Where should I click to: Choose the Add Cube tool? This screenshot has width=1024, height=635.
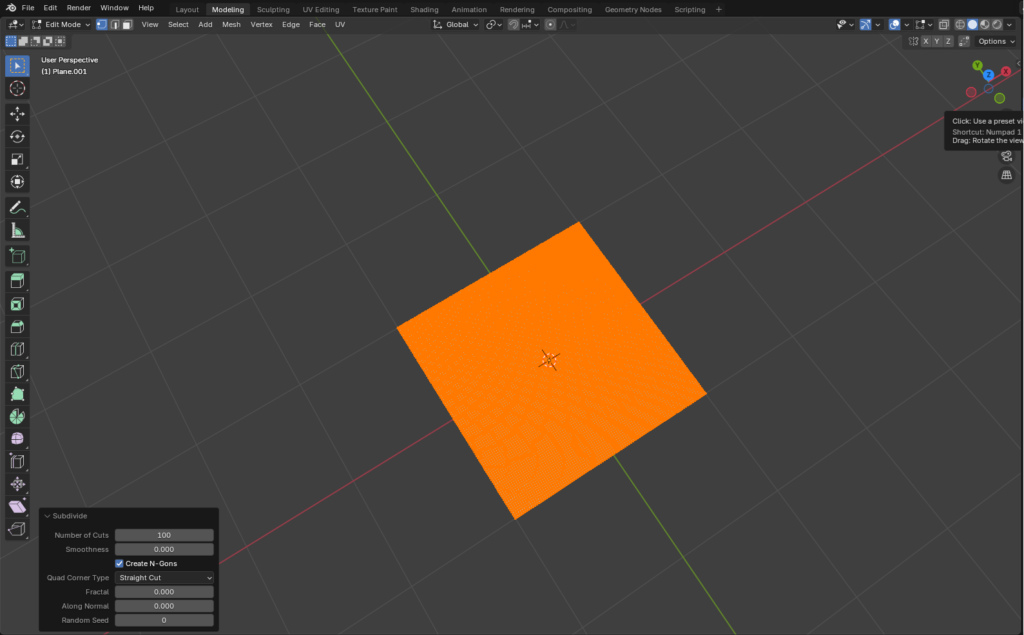(18, 256)
